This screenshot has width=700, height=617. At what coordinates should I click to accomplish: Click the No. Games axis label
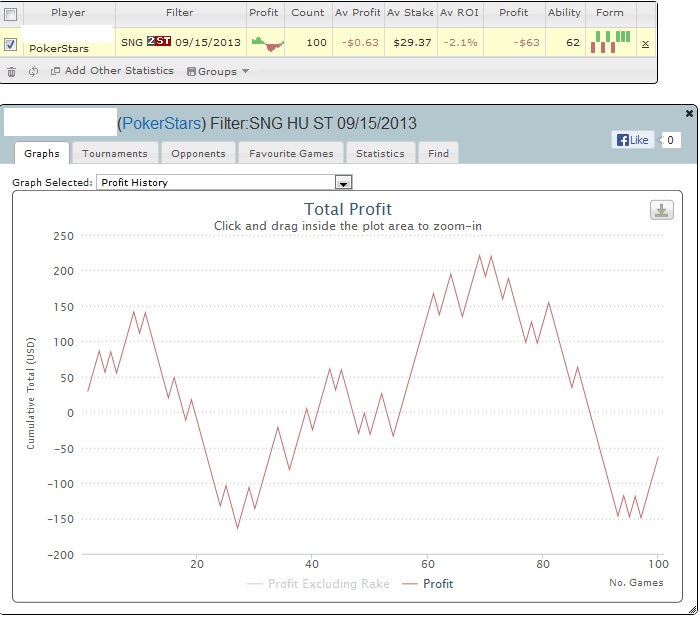[x=636, y=583]
